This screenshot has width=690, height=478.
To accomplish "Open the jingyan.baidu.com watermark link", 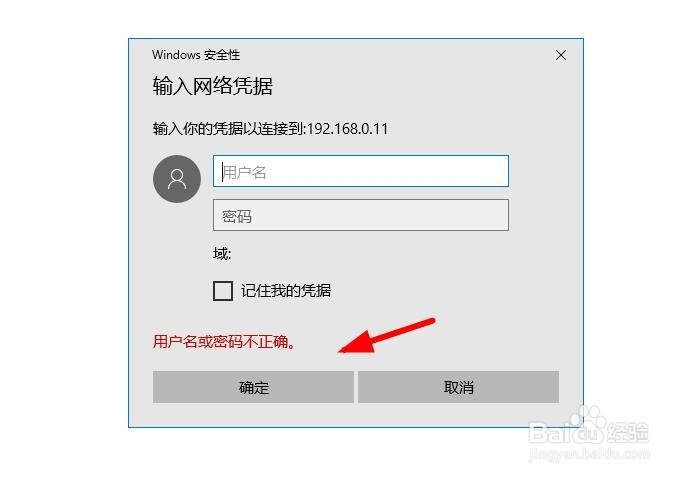I will click(589, 454).
